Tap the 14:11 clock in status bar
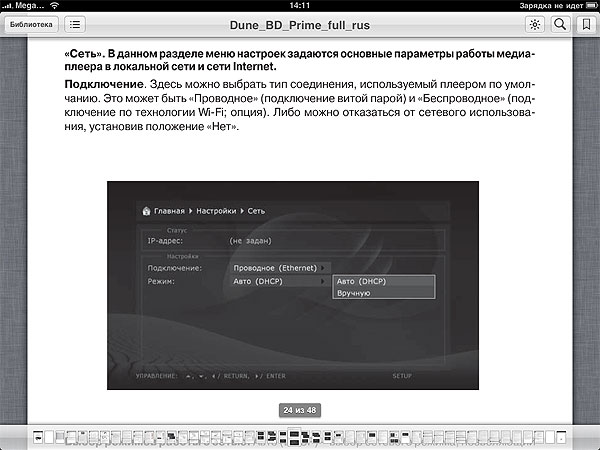 pyautogui.click(x=299, y=6)
